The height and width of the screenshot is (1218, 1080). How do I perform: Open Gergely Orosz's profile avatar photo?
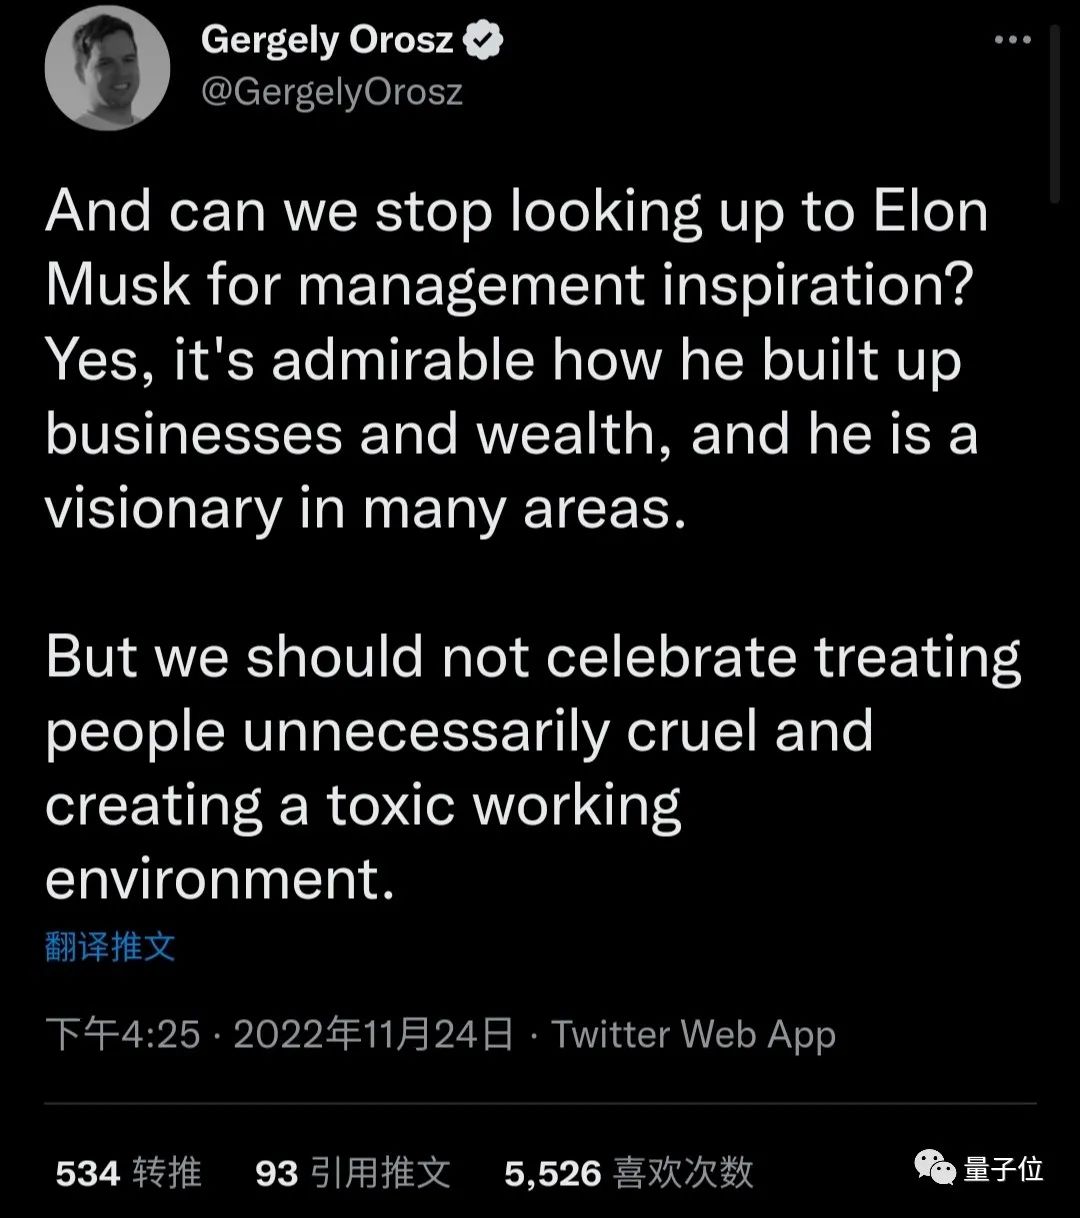coord(107,67)
